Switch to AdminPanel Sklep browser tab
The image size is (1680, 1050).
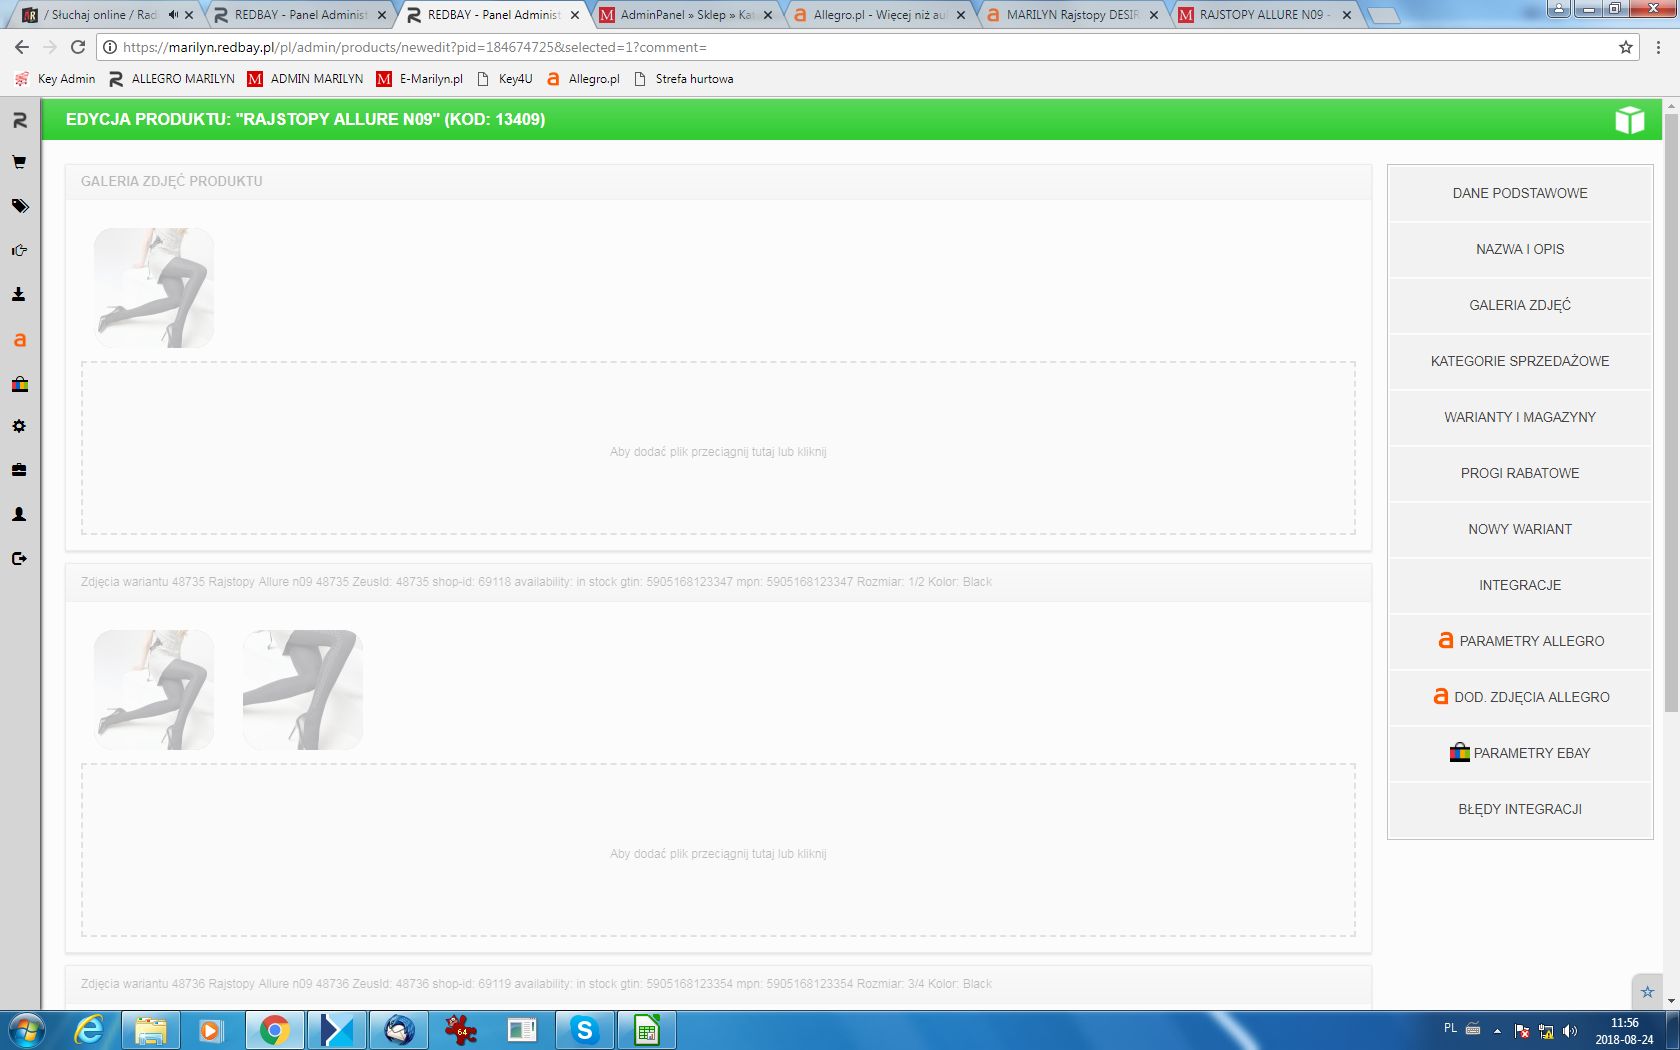coord(685,15)
